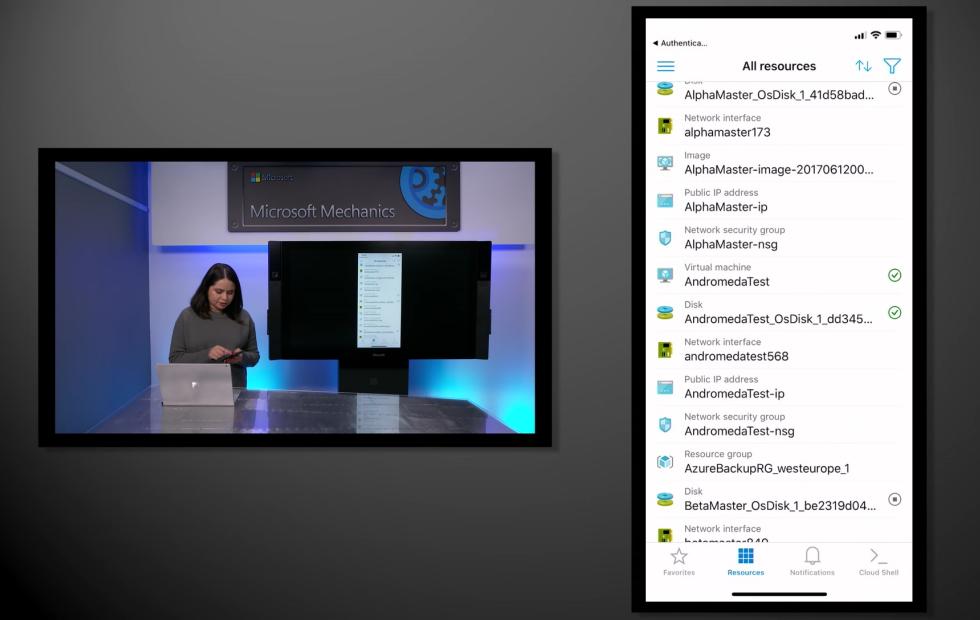Open andromedatest568 network interface entry

coord(736,356)
